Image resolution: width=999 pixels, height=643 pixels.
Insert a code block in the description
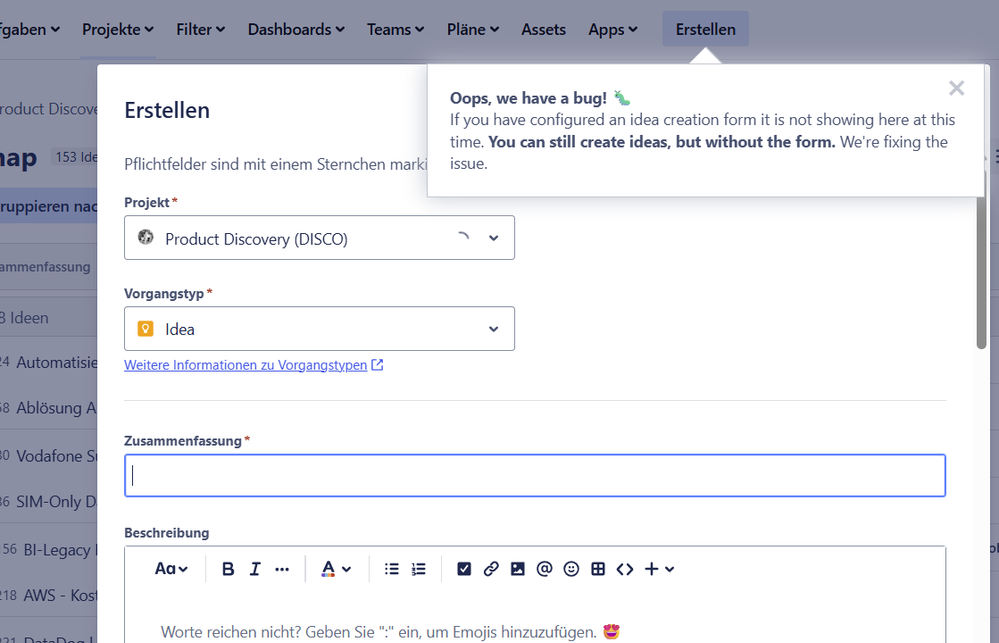[625, 568]
